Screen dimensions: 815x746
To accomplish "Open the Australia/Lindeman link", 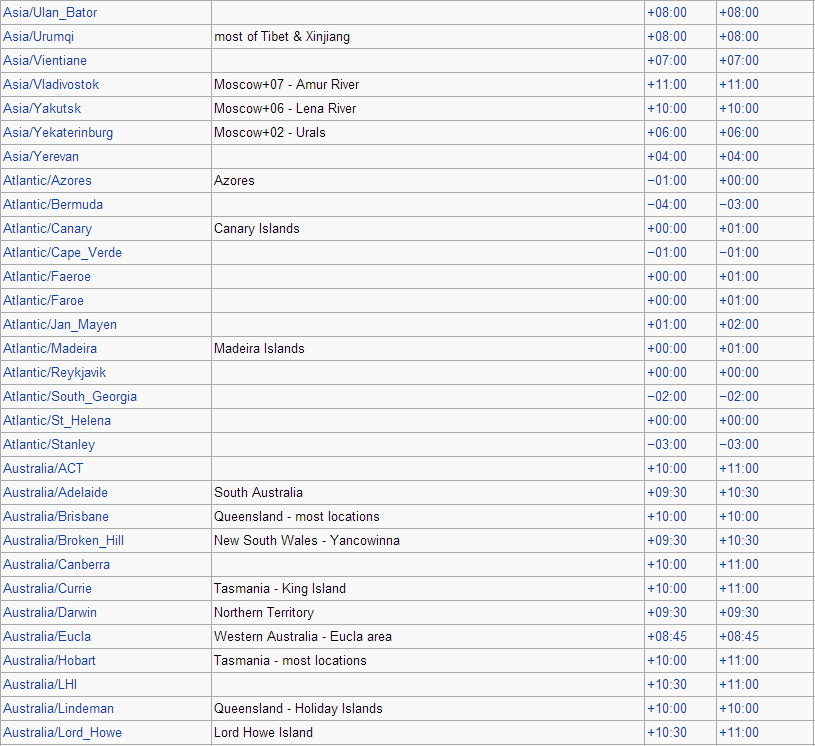I will point(58,709).
